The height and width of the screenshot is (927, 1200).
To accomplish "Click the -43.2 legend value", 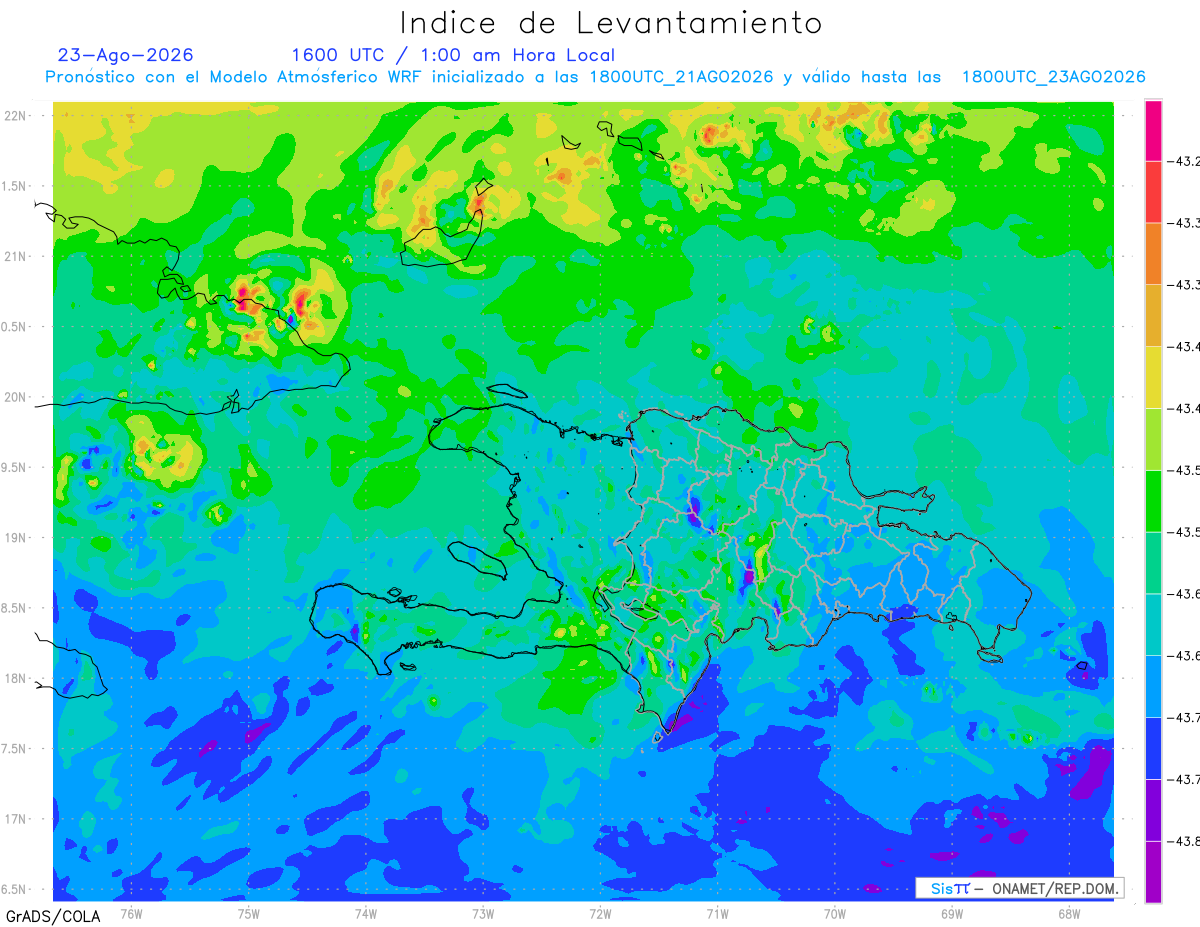I will coord(1185,161).
